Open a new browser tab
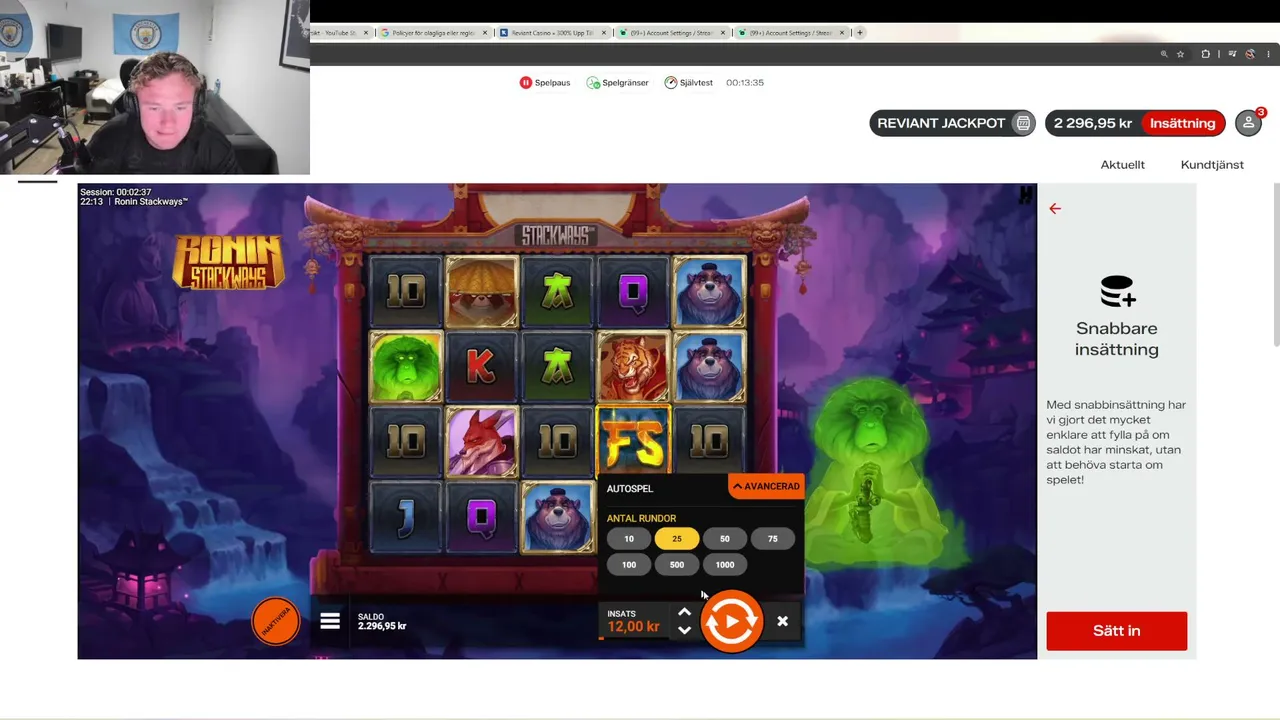Screen dimensions: 1280x720 click(x=859, y=33)
